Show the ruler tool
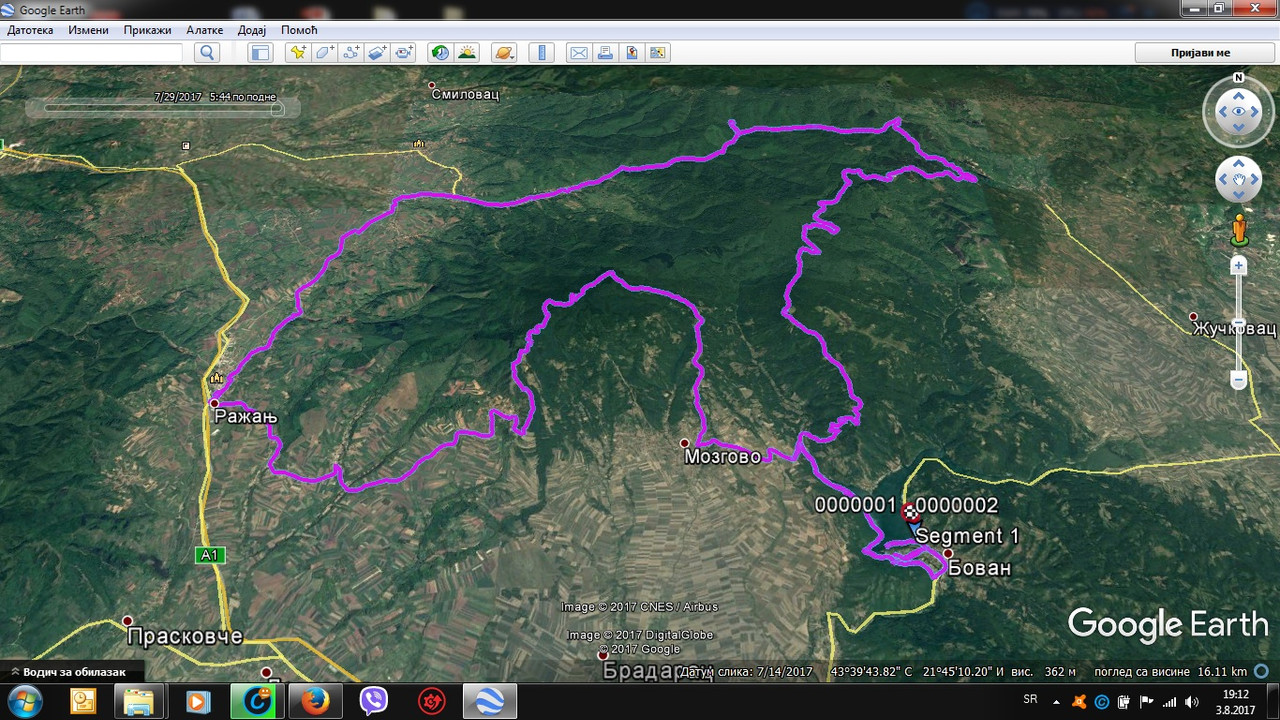The image size is (1280, 720). click(x=543, y=53)
